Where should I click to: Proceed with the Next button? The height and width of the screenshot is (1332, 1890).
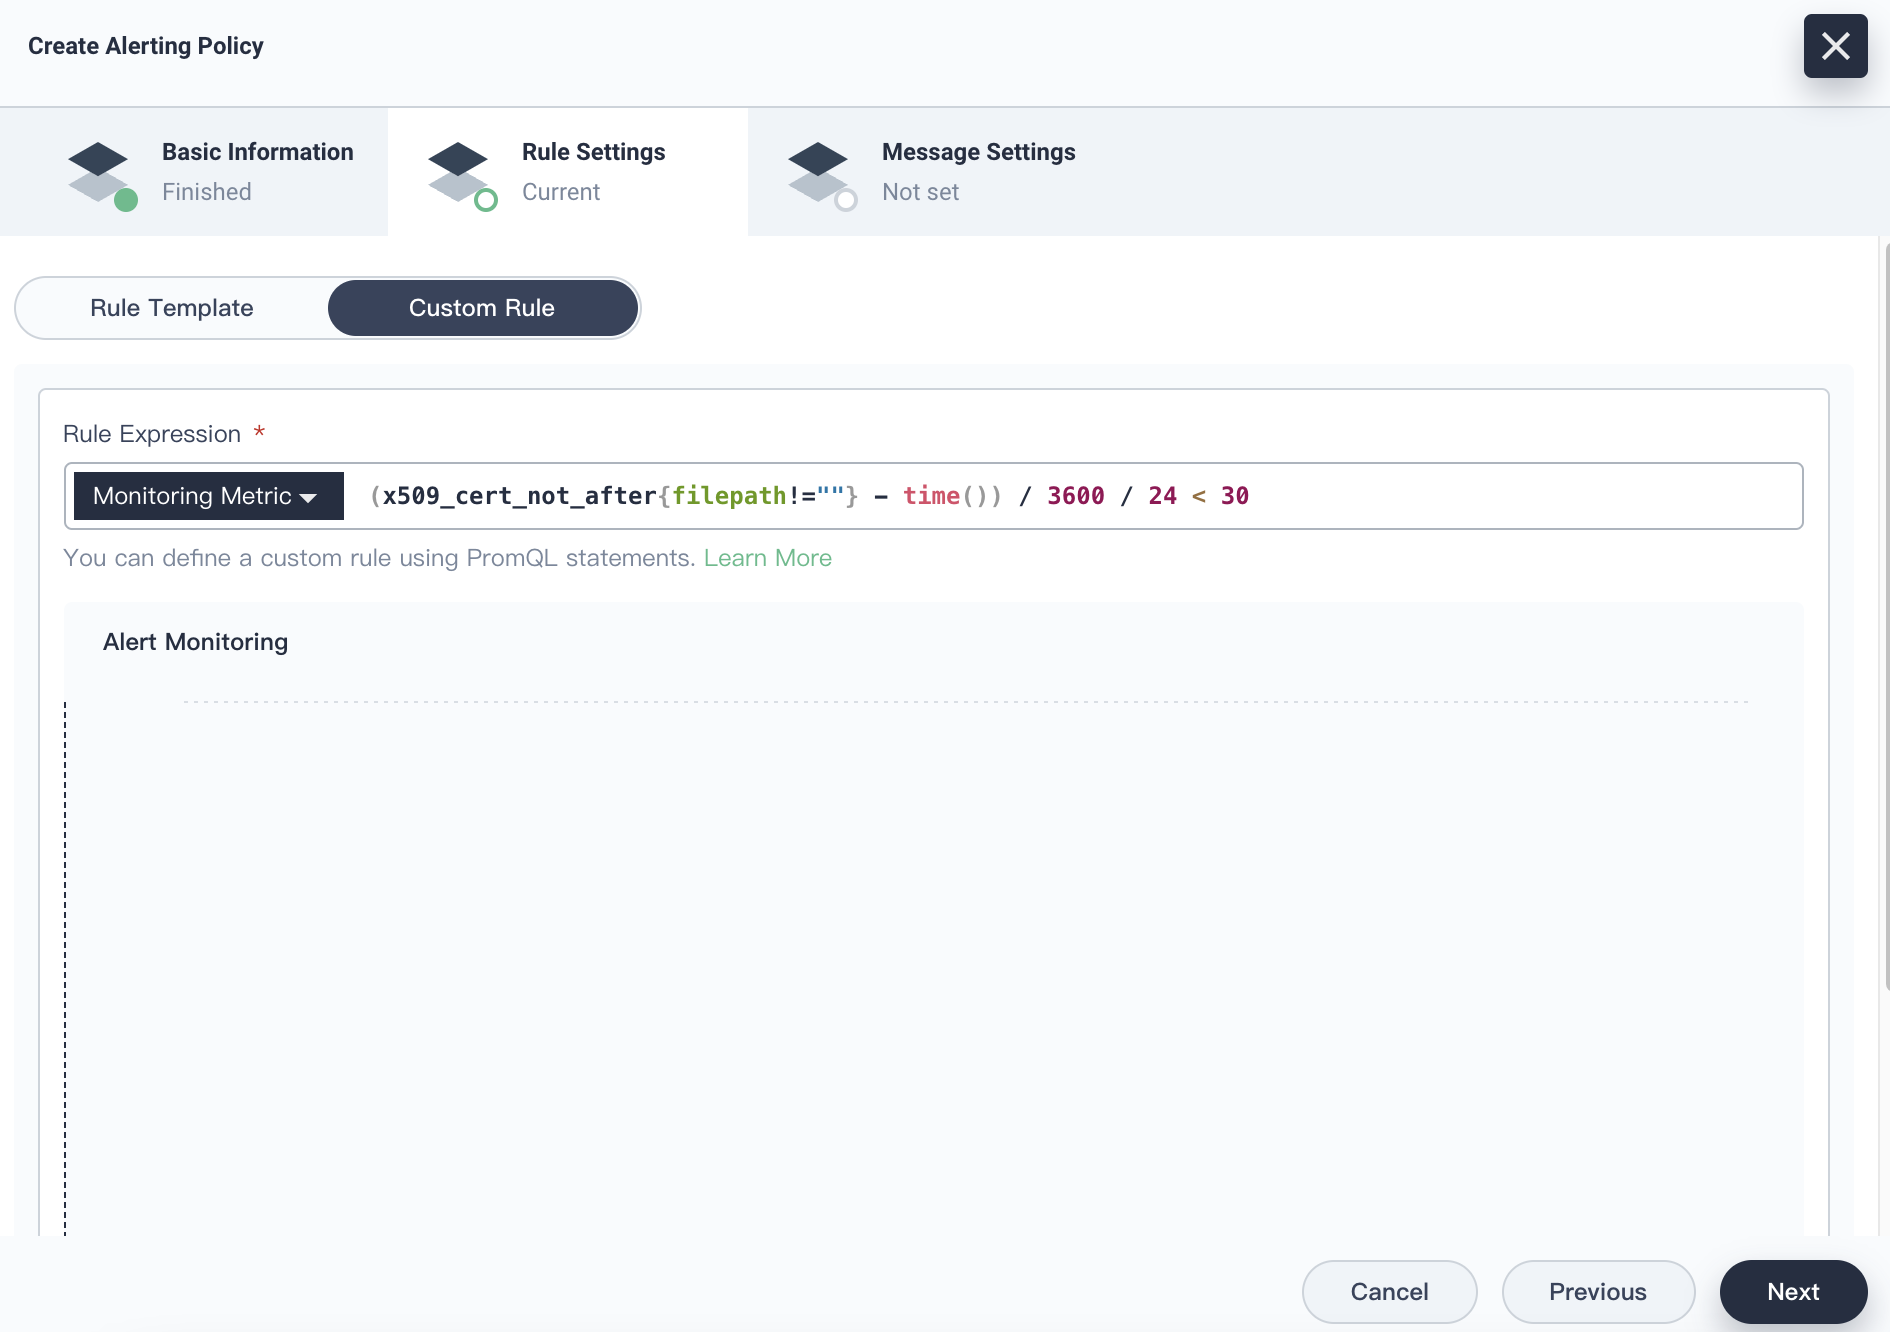tap(1793, 1292)
